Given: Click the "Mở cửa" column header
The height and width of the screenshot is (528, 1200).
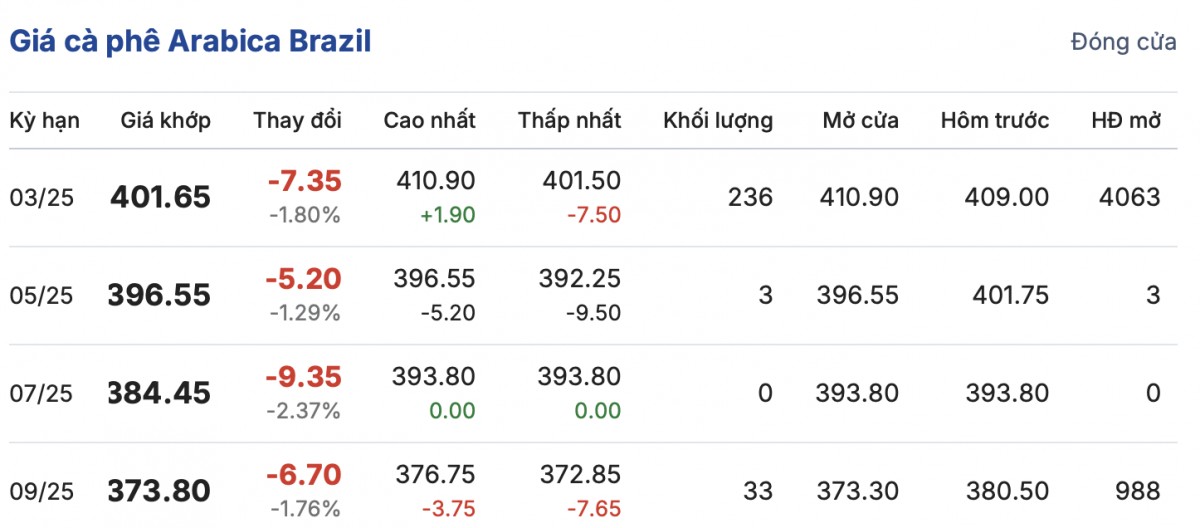Looking at the screenshot, I should point(861,121).
